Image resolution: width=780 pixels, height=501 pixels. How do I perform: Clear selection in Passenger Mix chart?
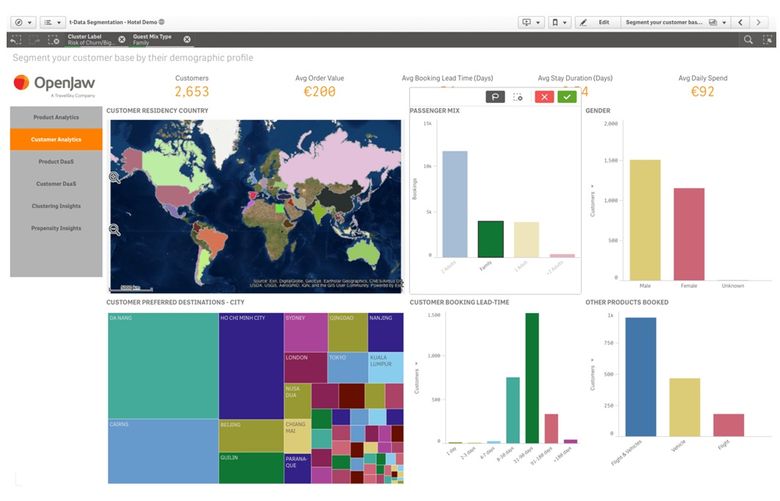pos(518,97)
